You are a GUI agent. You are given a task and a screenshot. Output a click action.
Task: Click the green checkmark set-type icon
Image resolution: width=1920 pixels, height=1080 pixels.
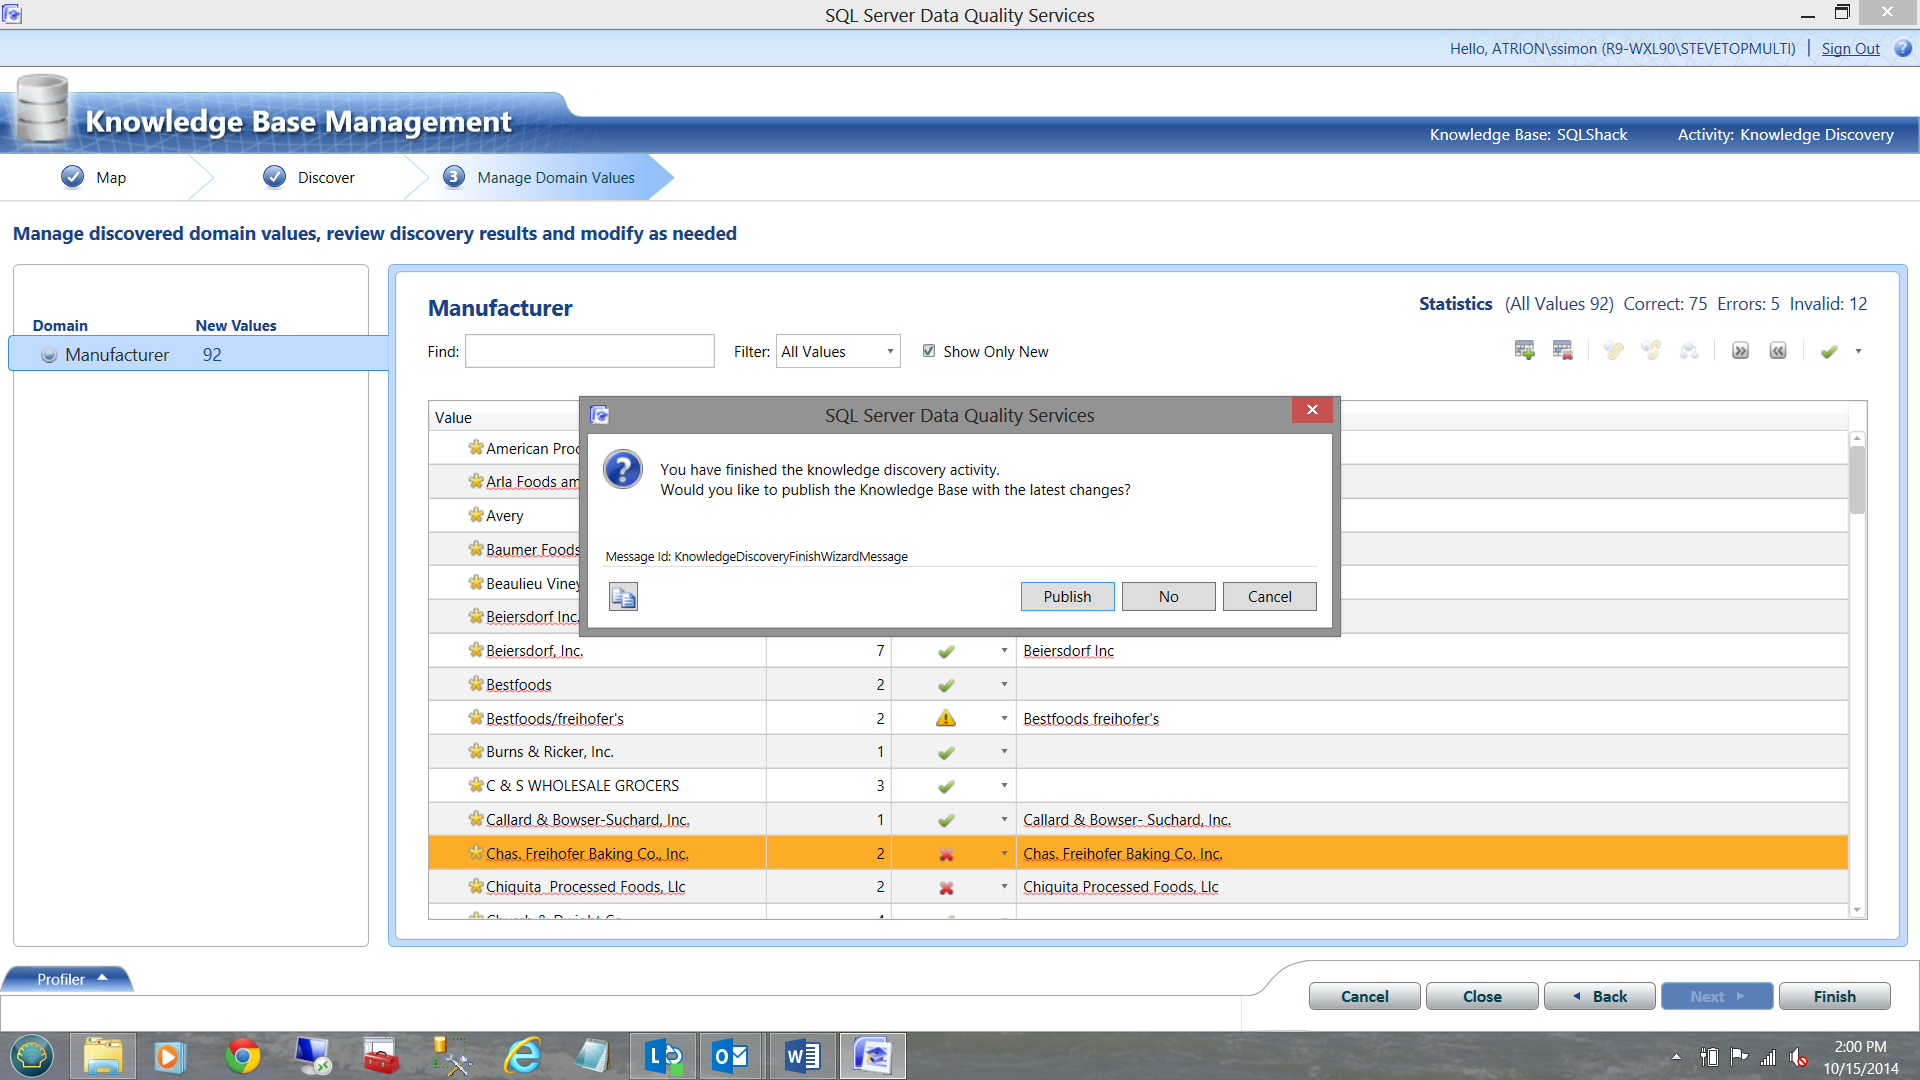1829,351
